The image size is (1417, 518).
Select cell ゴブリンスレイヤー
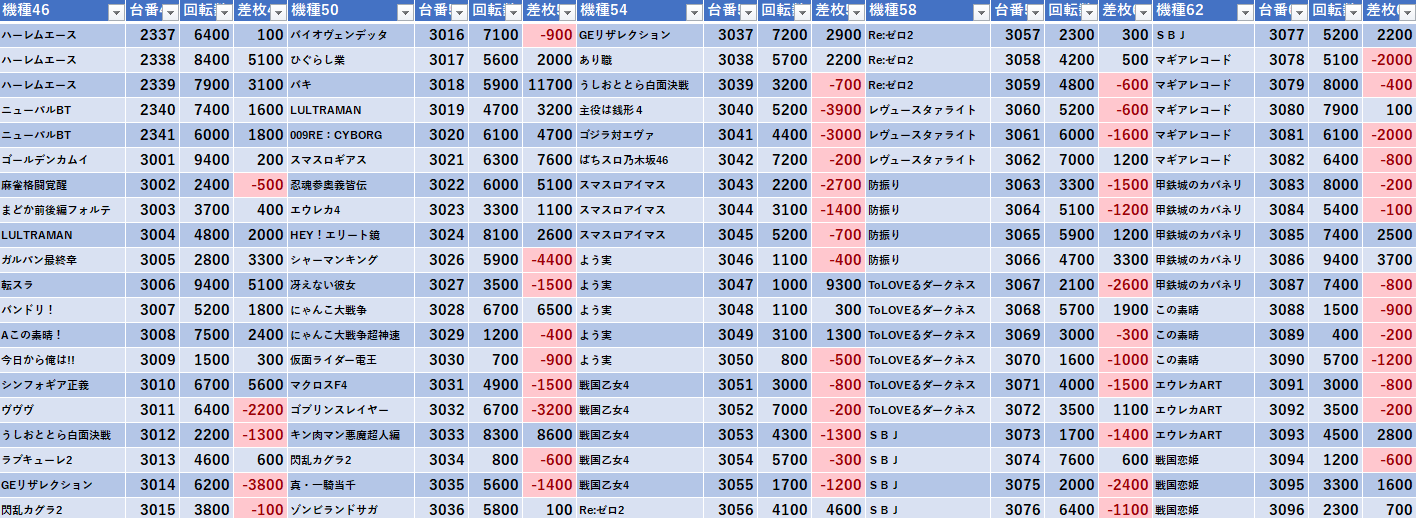click(352, 410)
